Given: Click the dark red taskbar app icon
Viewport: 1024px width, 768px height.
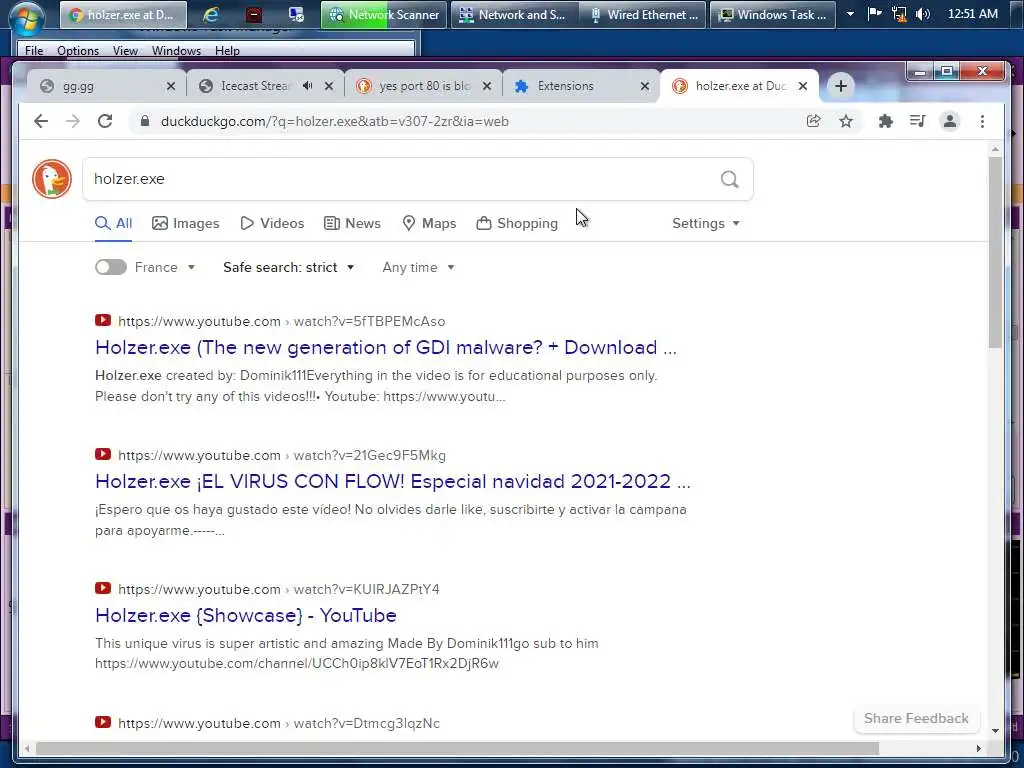Looking at the screenshot, I should coord(253,14).
